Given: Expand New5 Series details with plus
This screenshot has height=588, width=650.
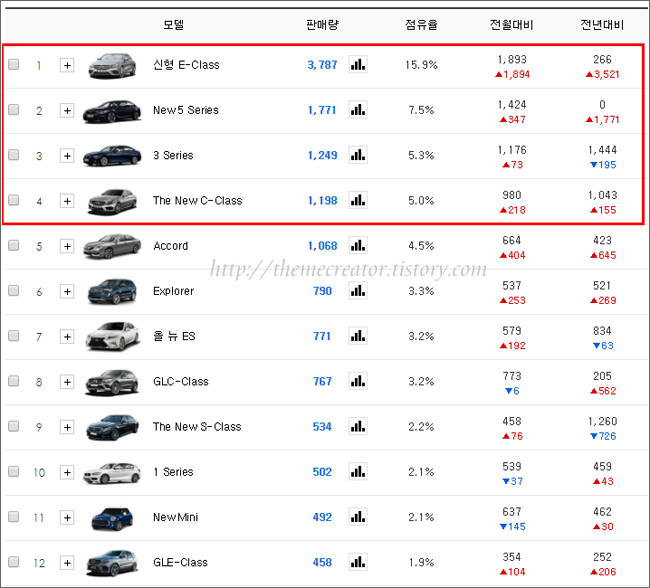Looking at the screenshot, I should pyautogui.click(x=67, y=110).
